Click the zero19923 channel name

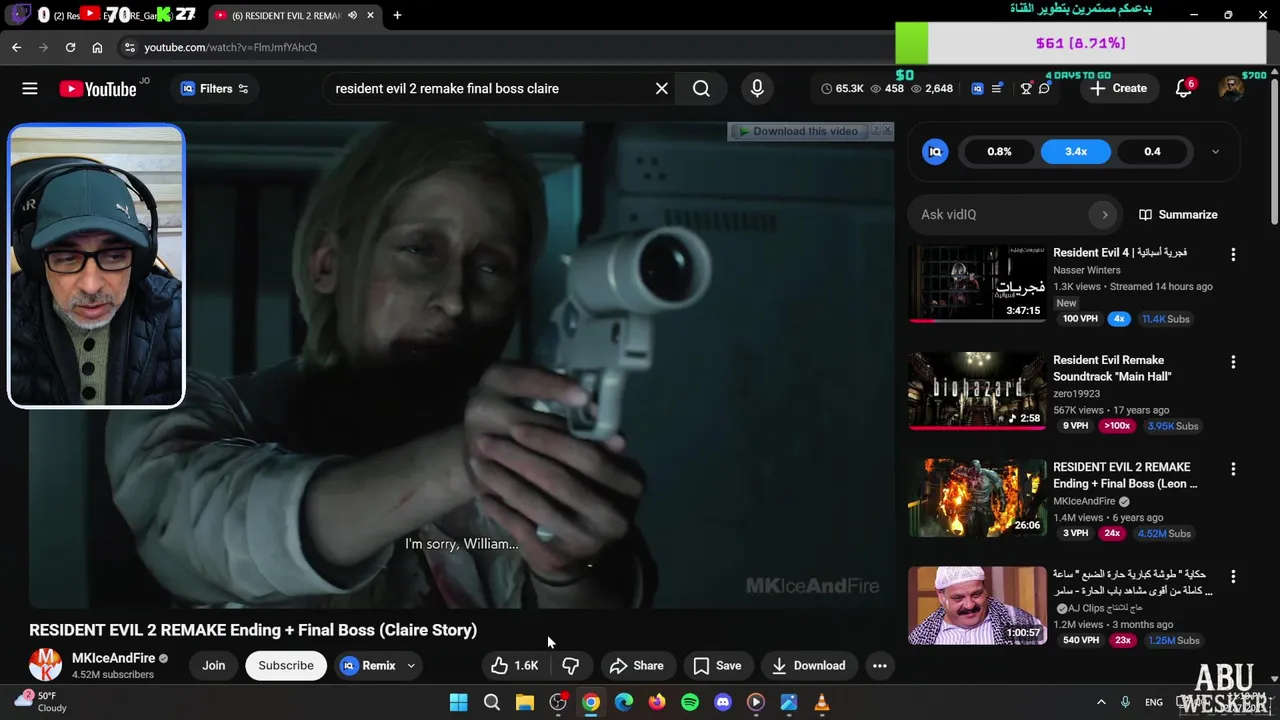1076,393
